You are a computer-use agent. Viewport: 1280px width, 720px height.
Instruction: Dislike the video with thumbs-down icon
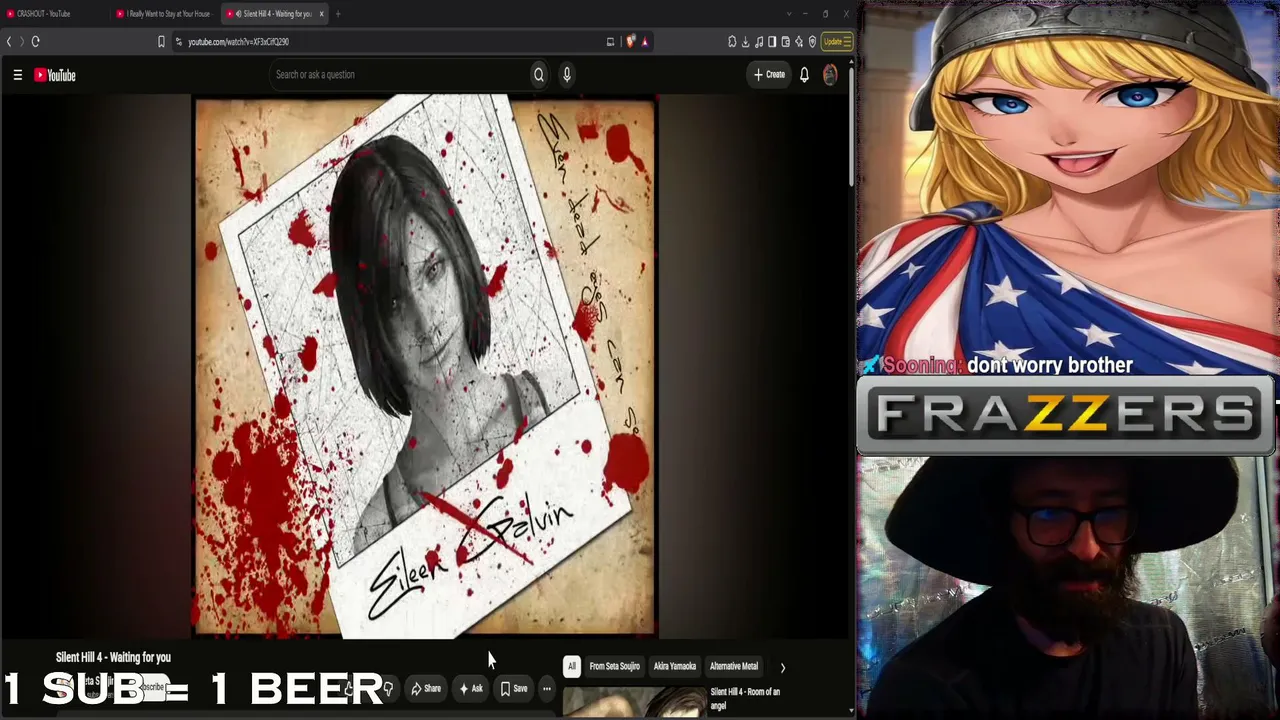(388, 688)
